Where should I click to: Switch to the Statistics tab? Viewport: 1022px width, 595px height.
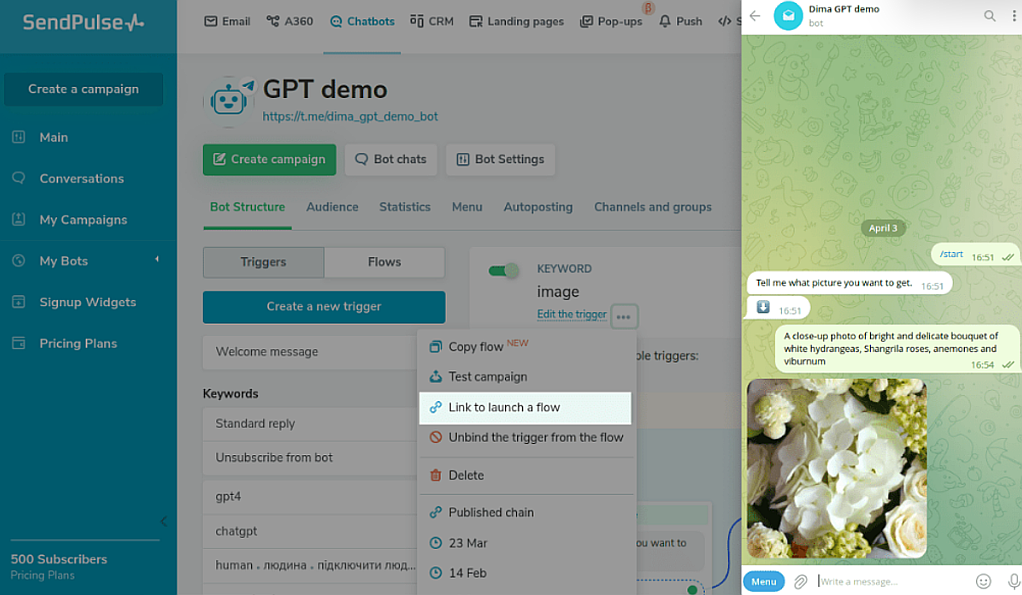click(x=405, y=207)
